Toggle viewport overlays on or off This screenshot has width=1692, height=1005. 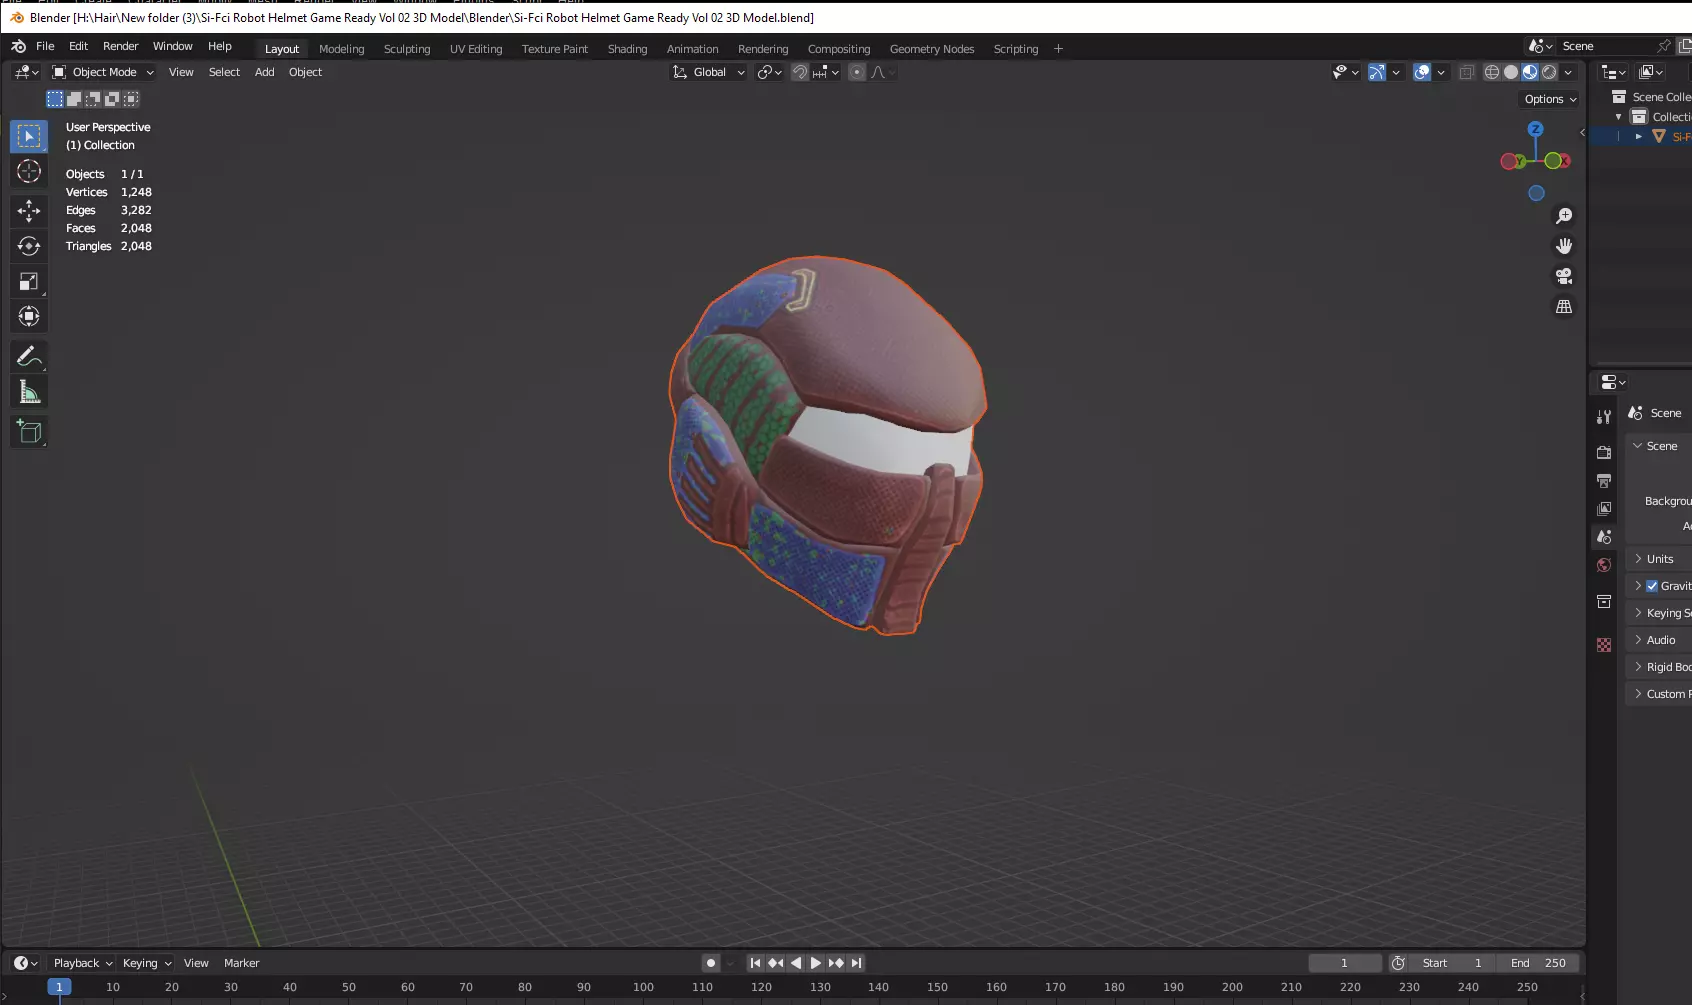[1422, 72]
